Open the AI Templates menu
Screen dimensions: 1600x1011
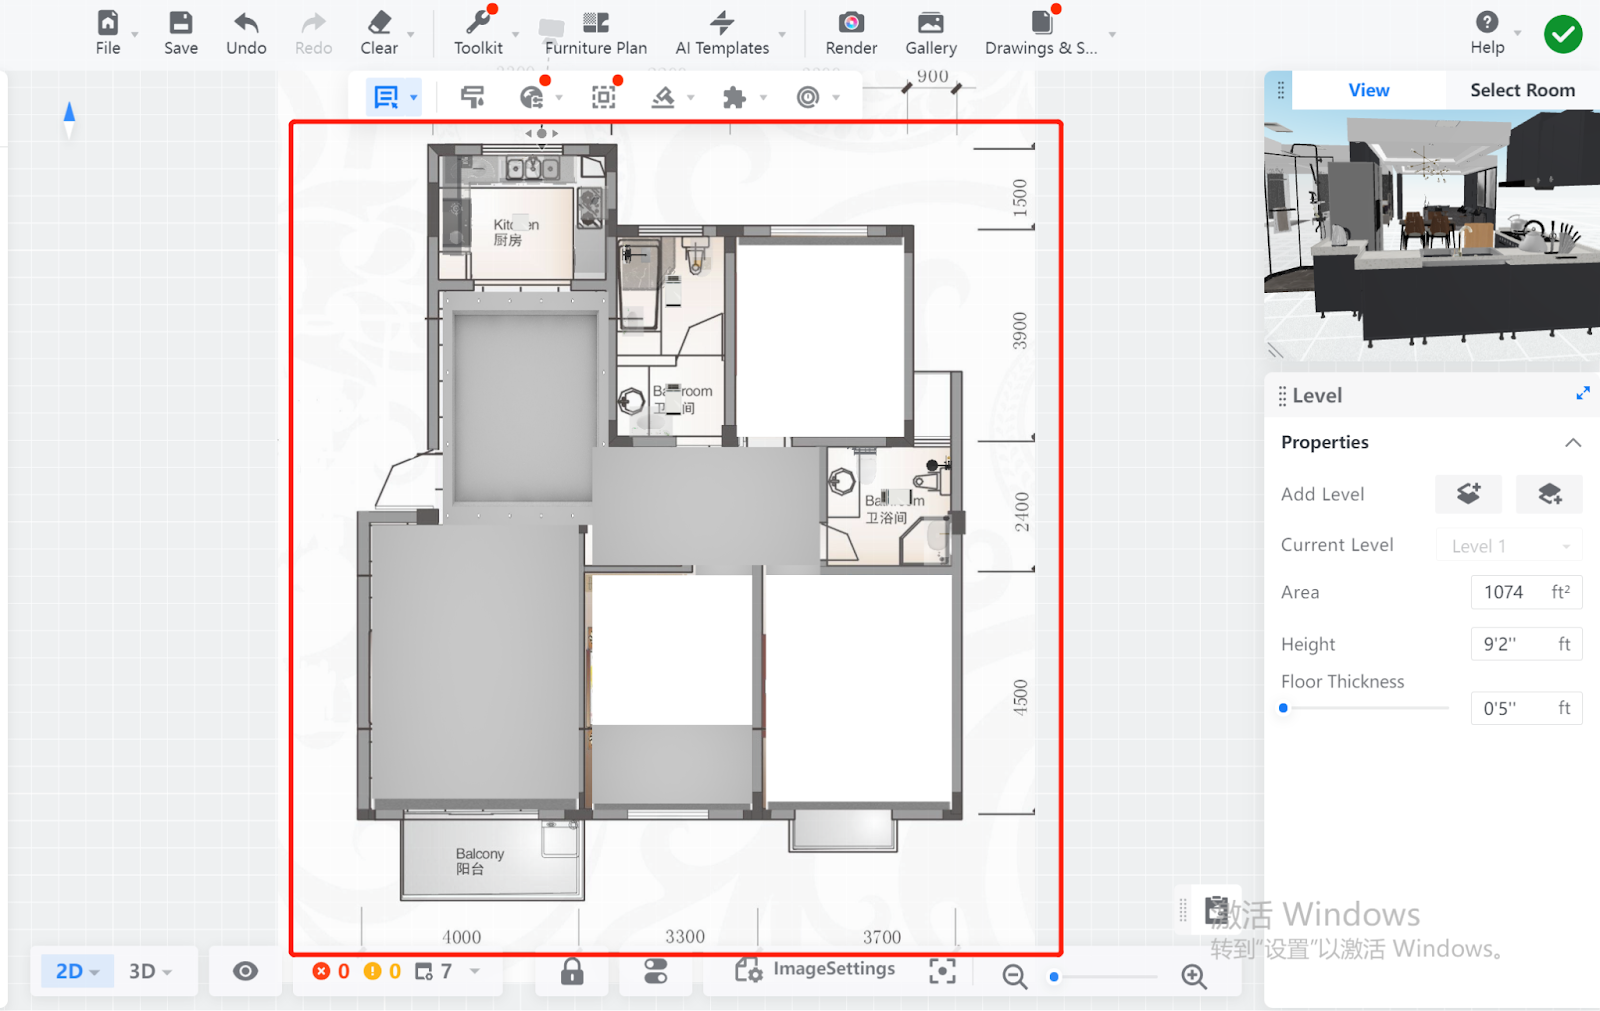(x=722, y=32)
